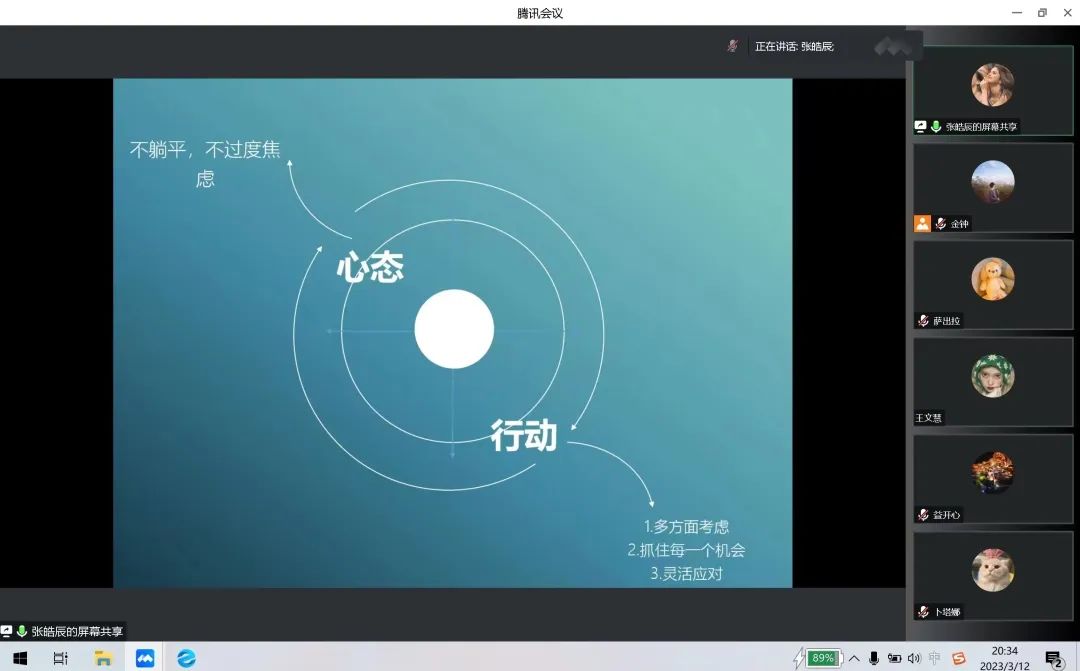1080x671 pixels.
Task: Expand the hidden system tray icons
Action: click(x=854, y=658)
